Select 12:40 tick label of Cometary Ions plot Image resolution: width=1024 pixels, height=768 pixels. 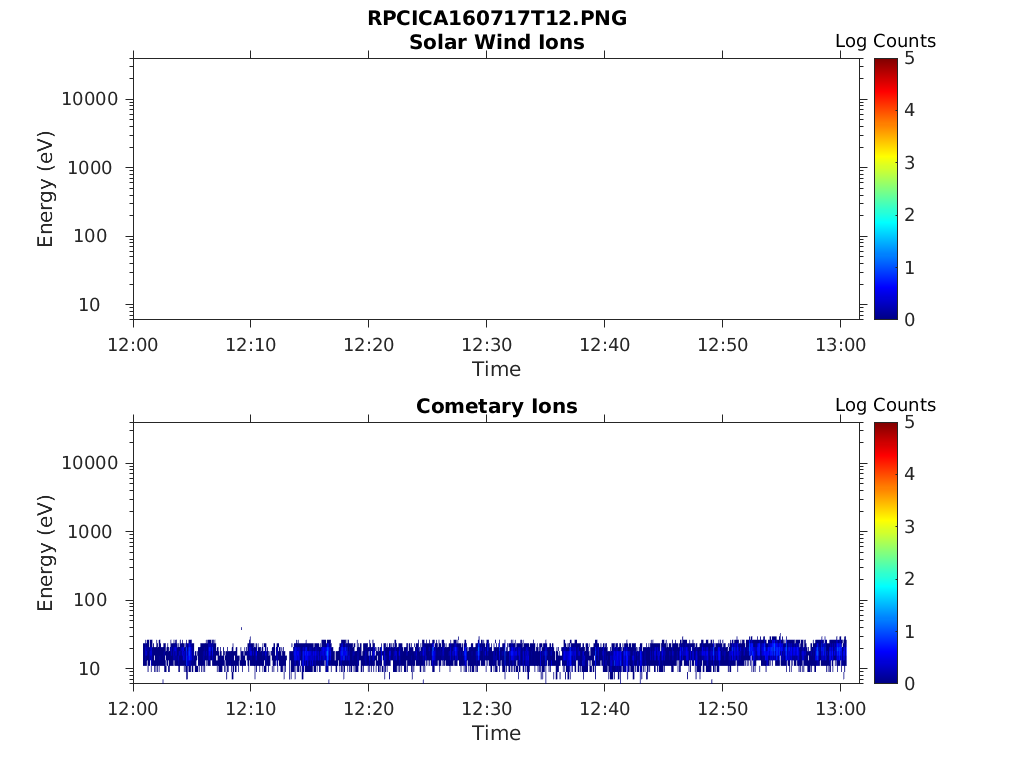605,709
